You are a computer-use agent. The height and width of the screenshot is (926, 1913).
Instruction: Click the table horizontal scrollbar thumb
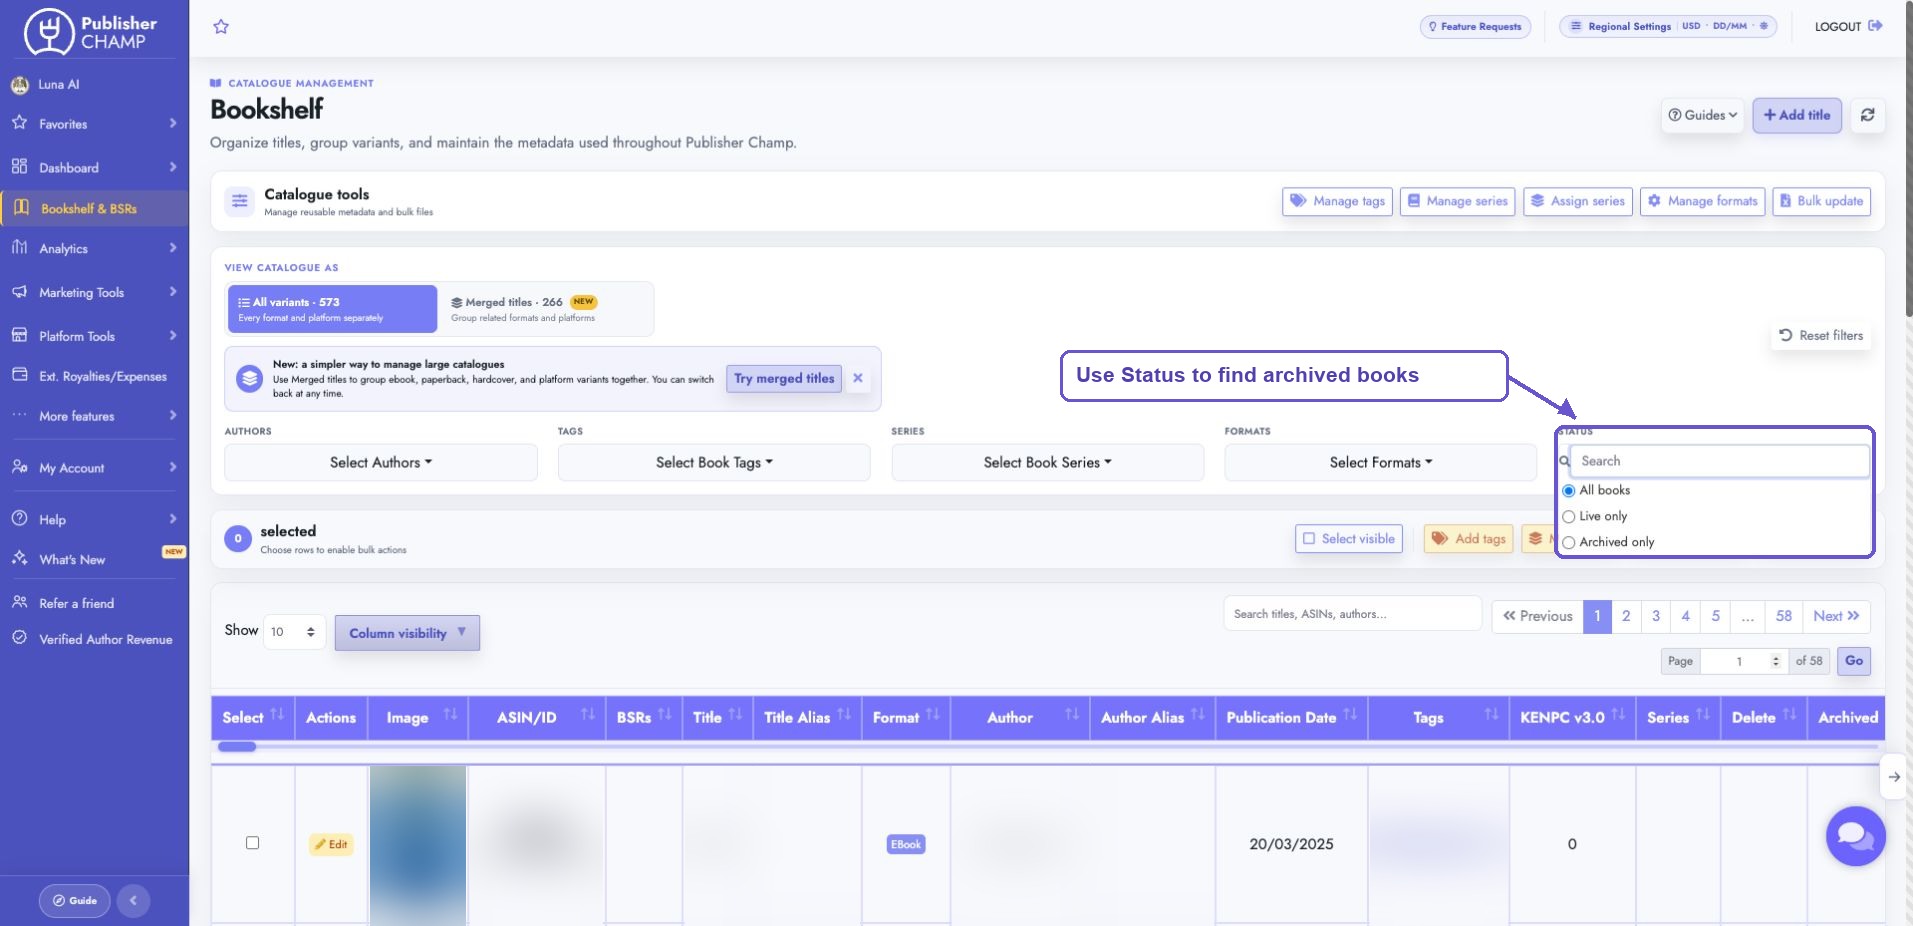[x=237, y=747]
